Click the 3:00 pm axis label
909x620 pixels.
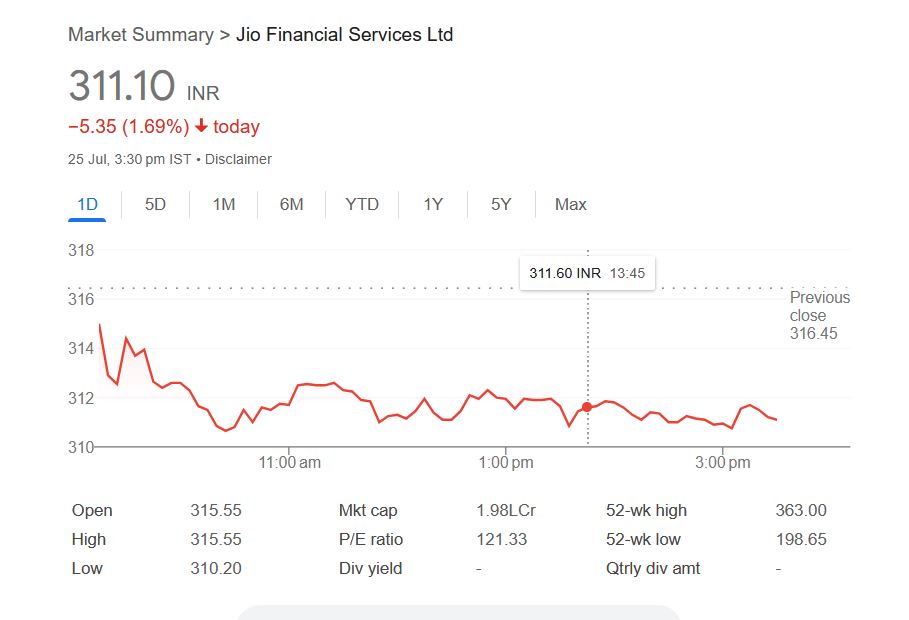coord(722,463)
